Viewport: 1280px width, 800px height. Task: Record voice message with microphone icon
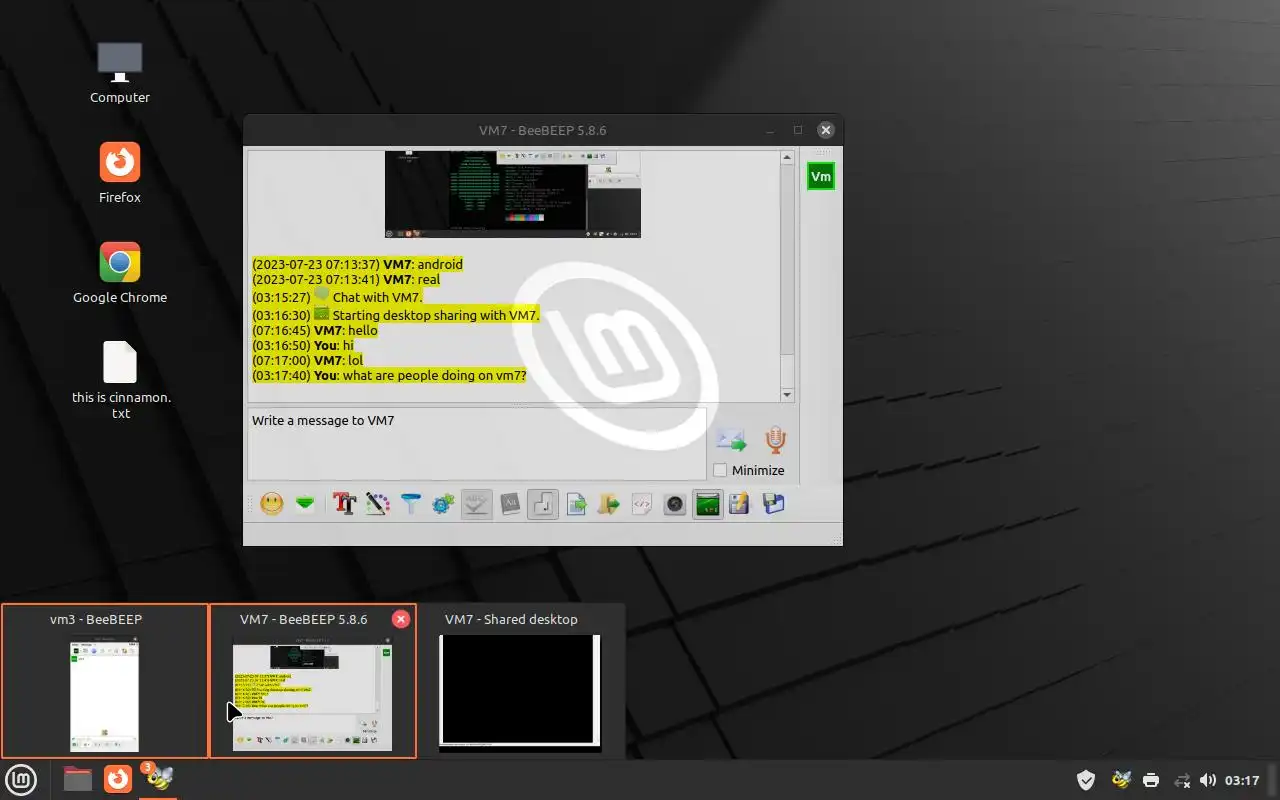click(775, 440)
